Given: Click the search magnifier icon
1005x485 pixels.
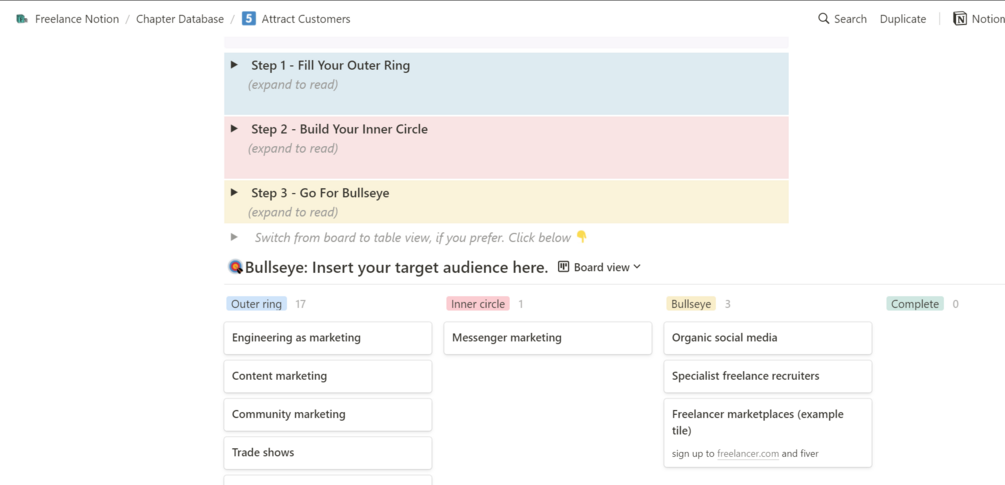Looking at the screenshot, I should click(824, 19).
